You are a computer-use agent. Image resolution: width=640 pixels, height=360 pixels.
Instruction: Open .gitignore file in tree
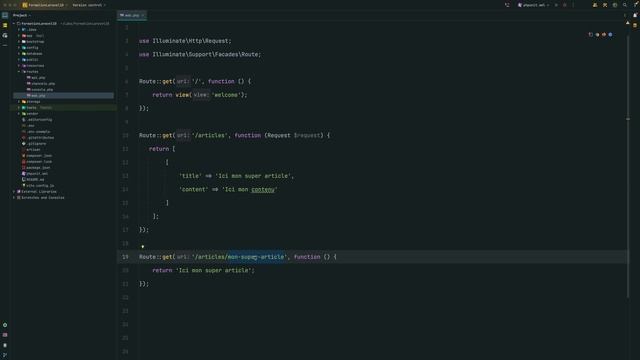pyautogui.click(x=34, y=144)
